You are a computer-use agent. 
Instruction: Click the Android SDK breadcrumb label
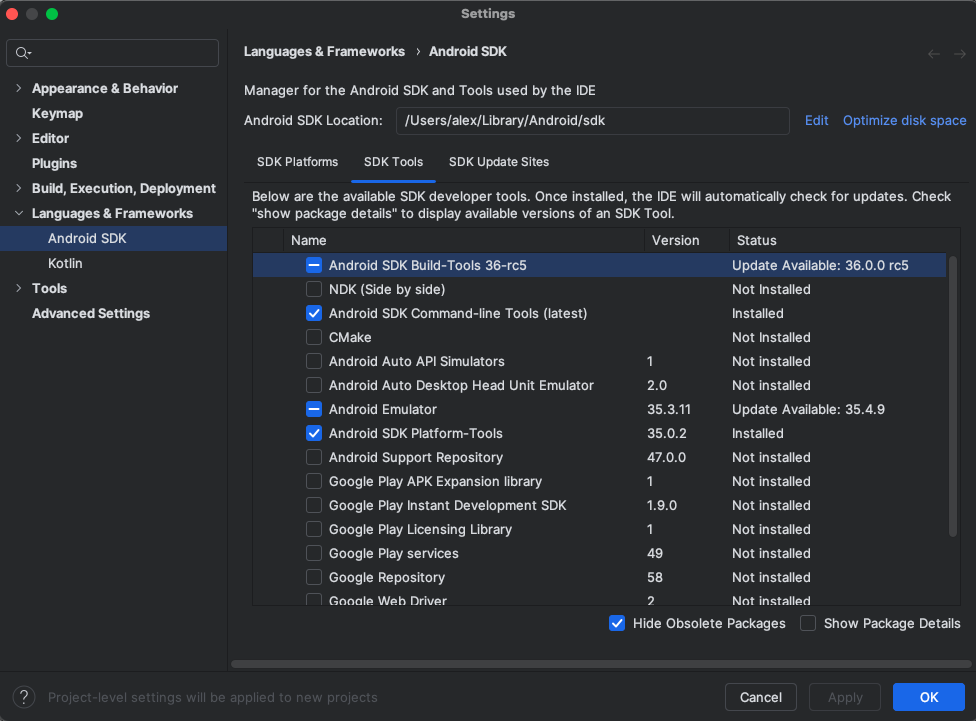(x=467, y=52)
